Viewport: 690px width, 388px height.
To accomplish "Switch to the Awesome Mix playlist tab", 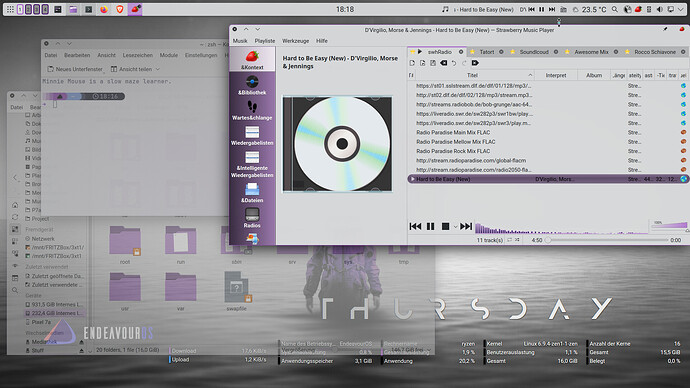I will click(591, 52).
